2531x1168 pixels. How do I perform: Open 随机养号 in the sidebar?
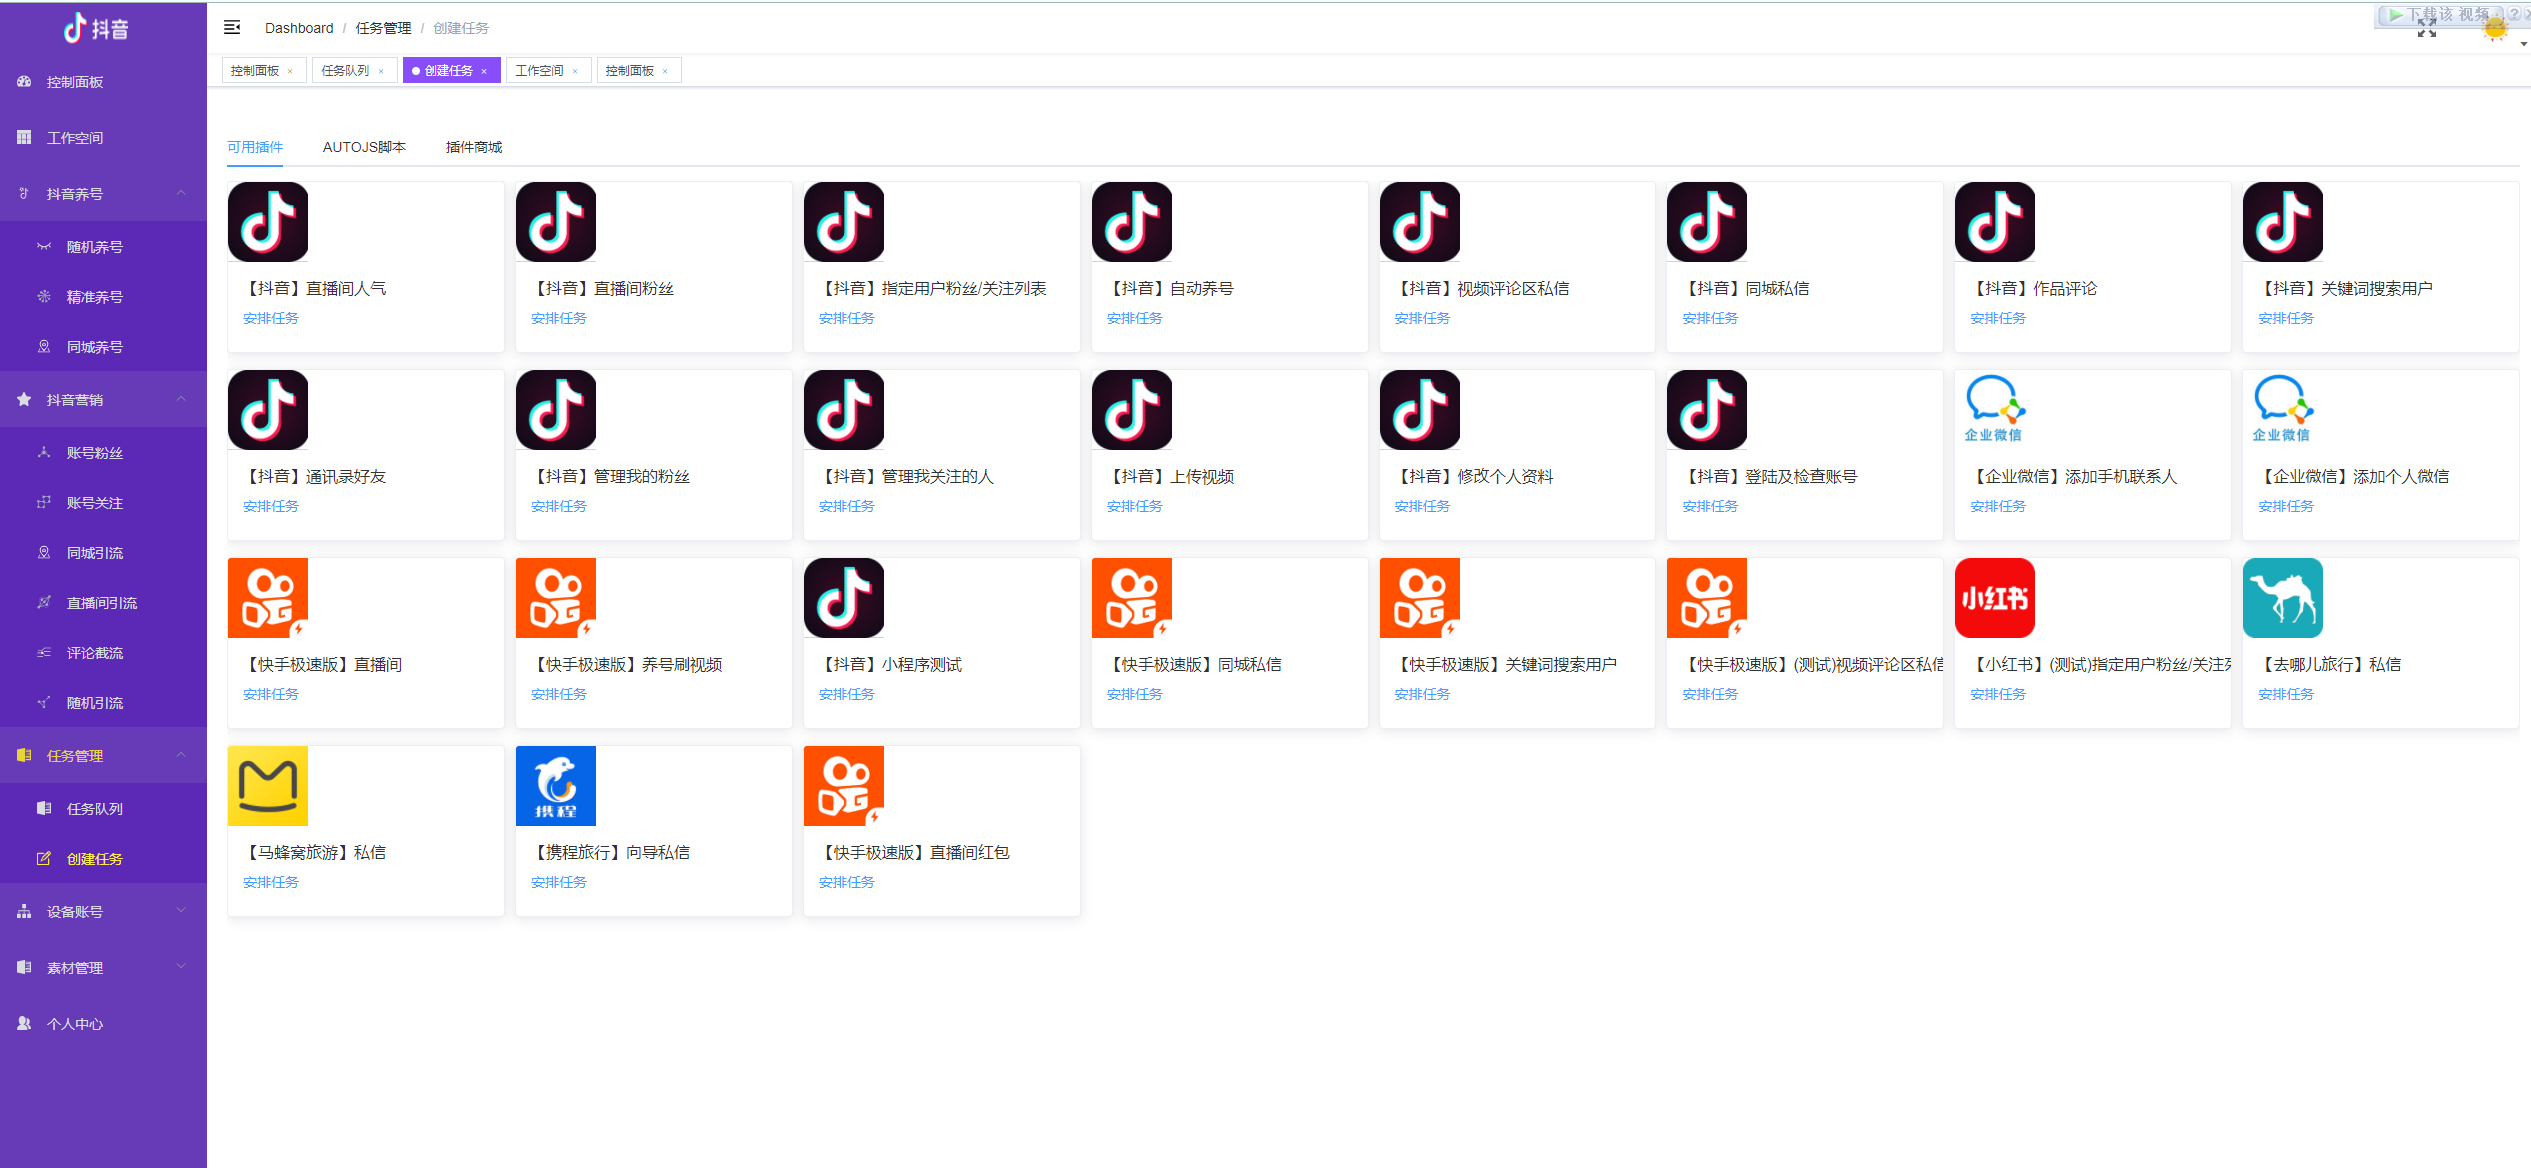click(x=103, y=247)
